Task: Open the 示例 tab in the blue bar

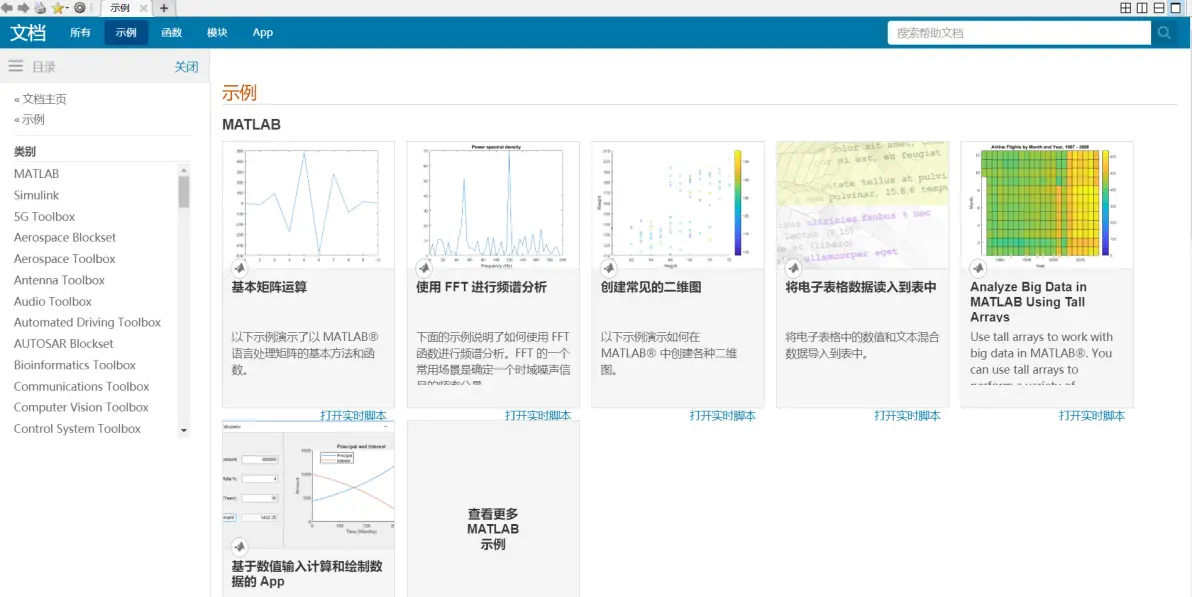Action: click(126, 33)
